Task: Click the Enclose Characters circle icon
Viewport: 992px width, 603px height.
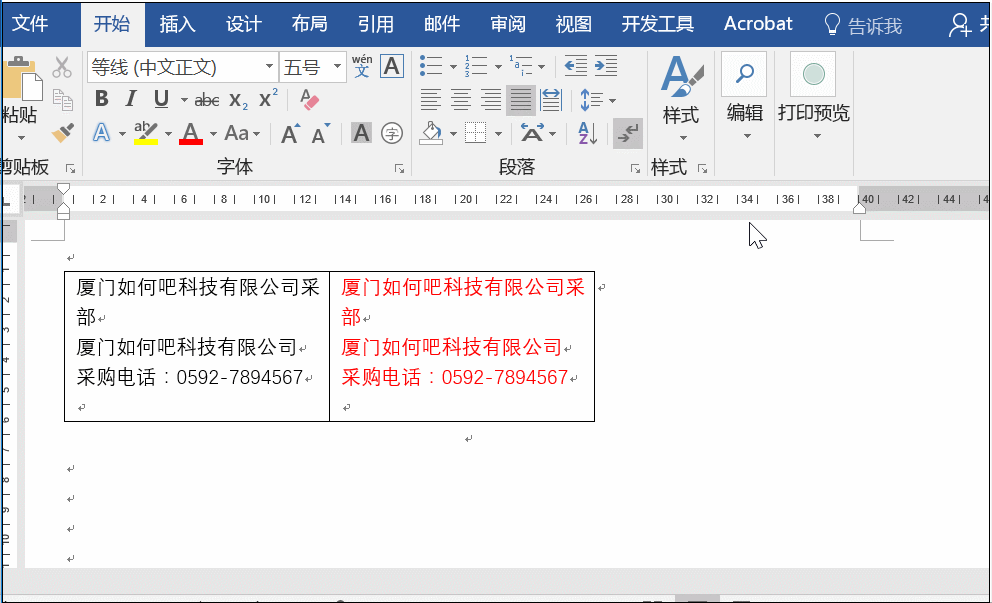Action: [x=392, y=133]
